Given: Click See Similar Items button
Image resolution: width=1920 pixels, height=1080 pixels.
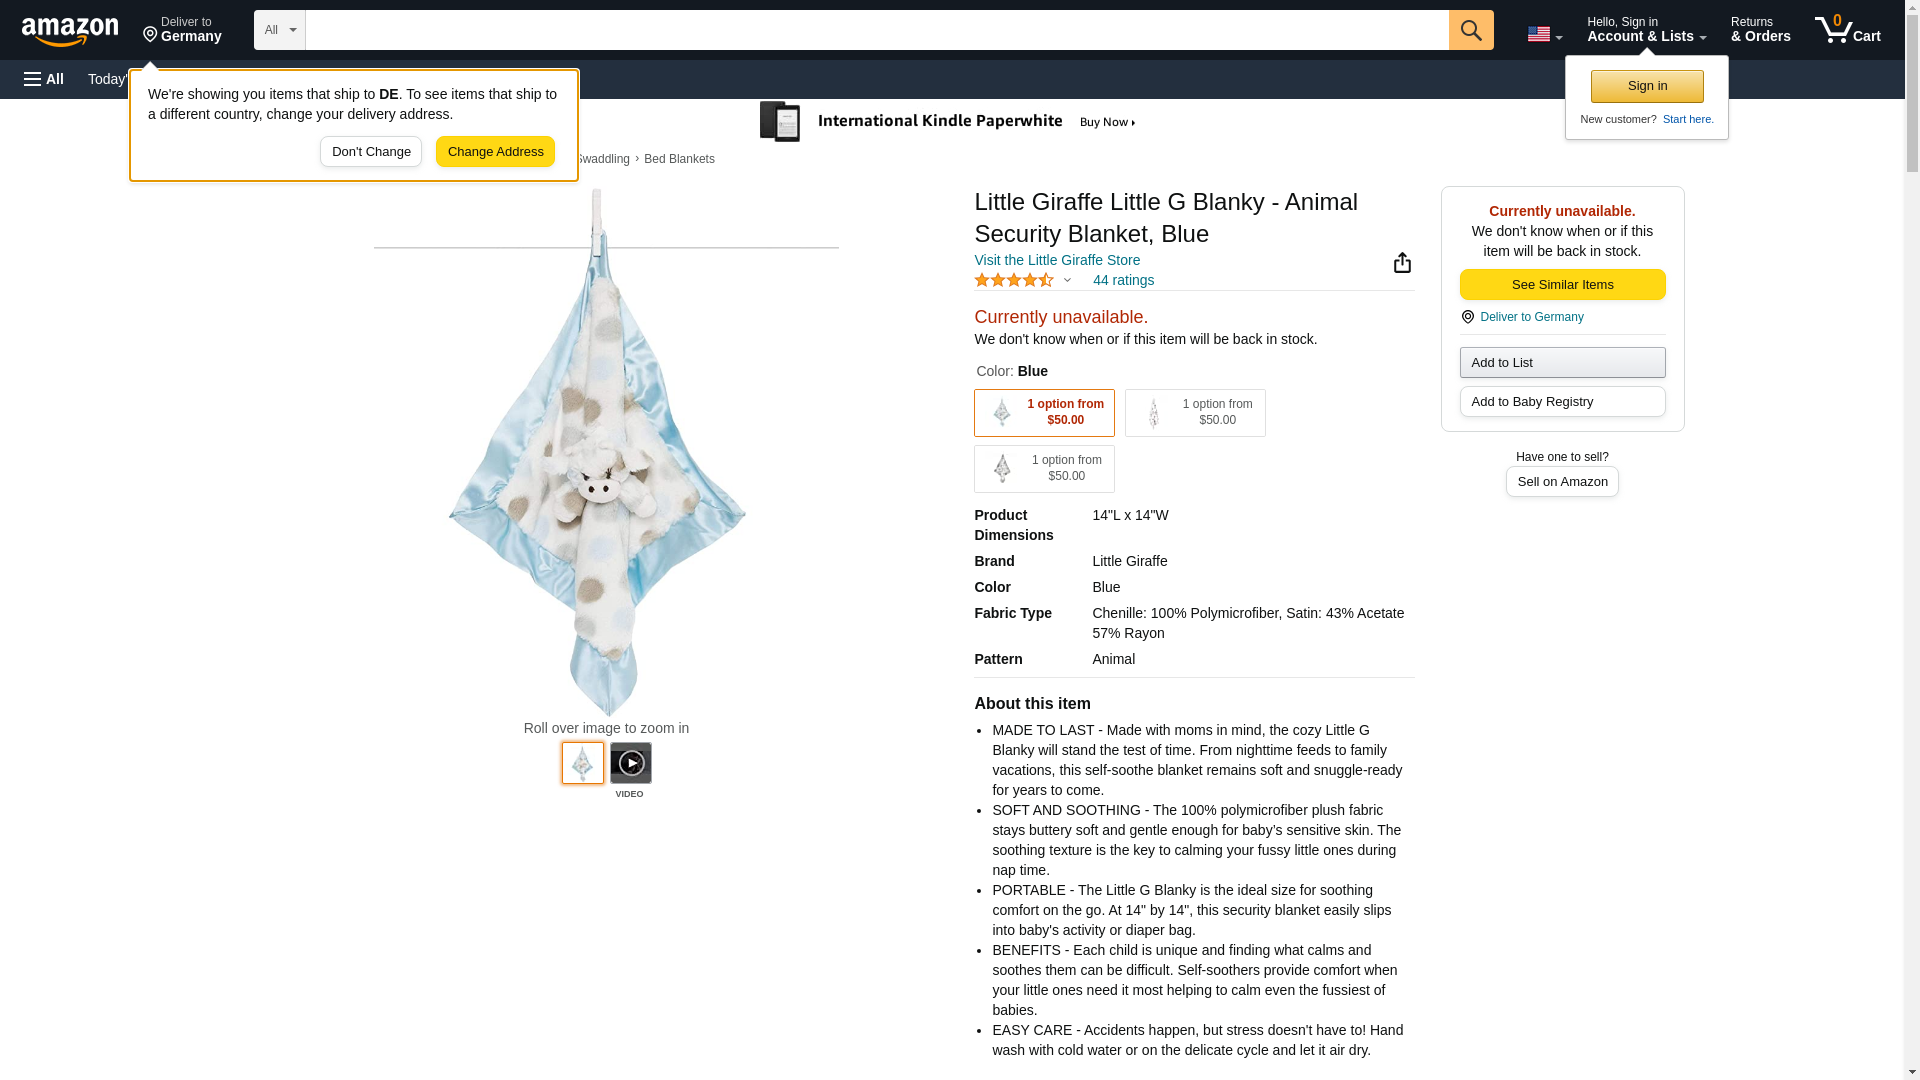Looking at the screenshot, I should point(1562,285).
